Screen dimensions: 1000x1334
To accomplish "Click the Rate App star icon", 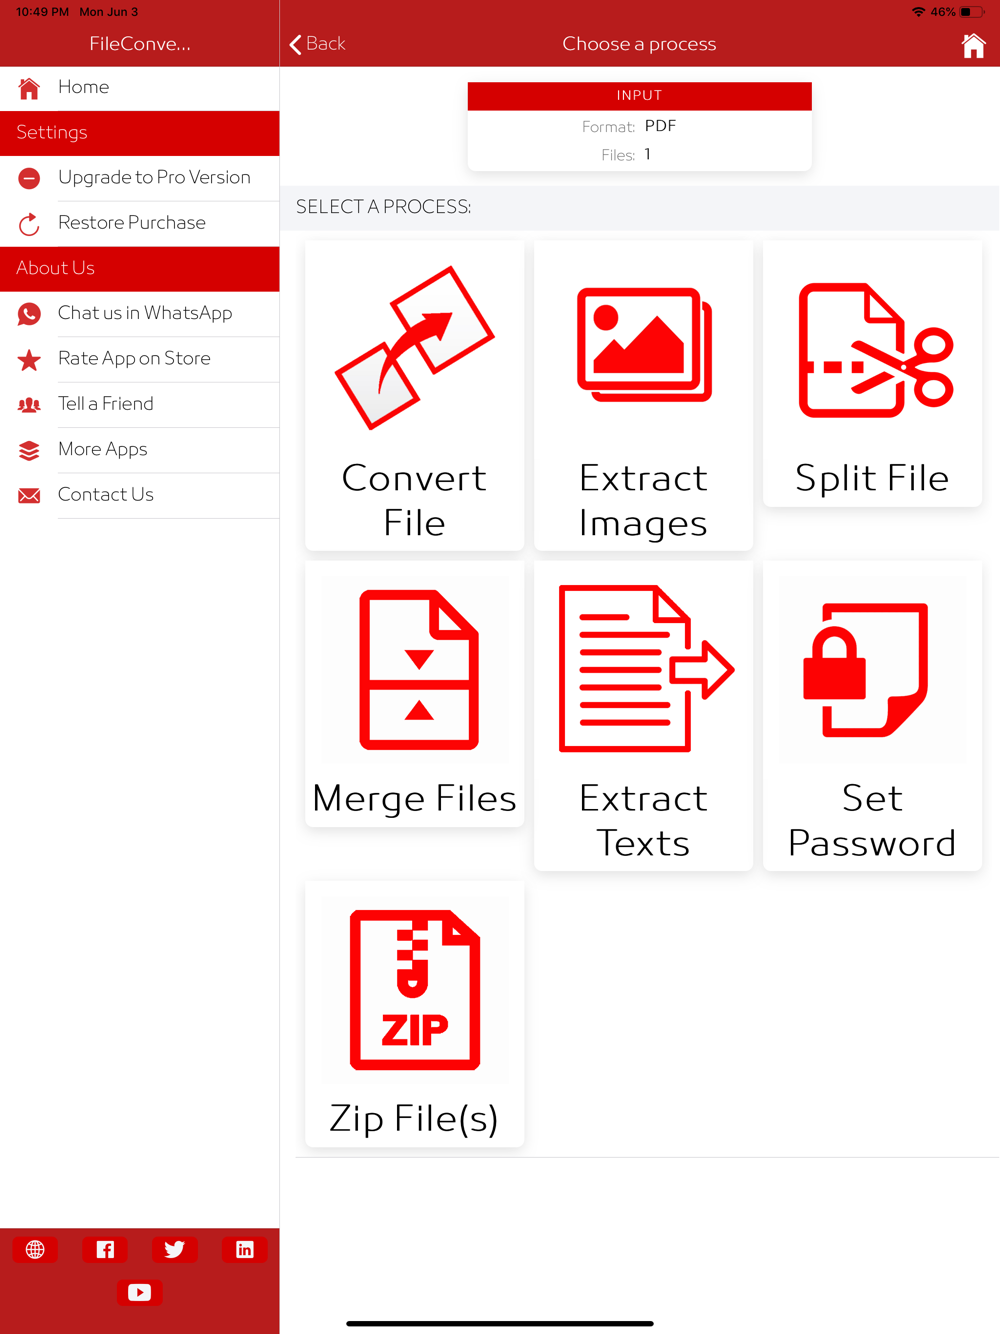I will 29,359.
